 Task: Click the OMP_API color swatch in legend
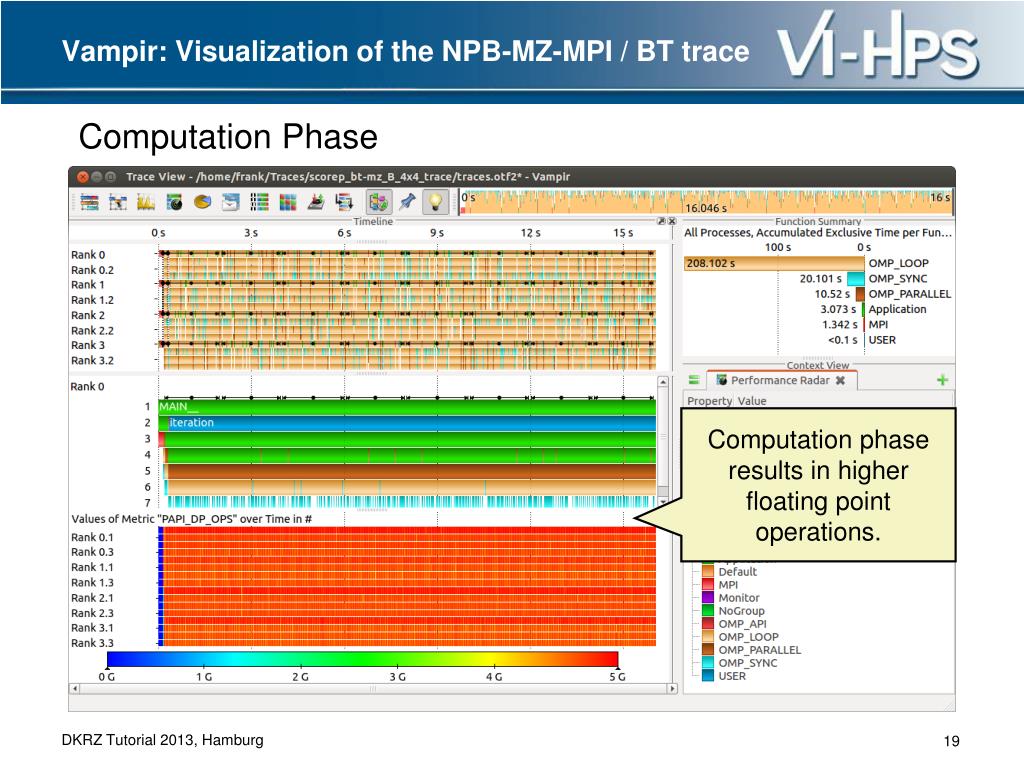point(708,624)
